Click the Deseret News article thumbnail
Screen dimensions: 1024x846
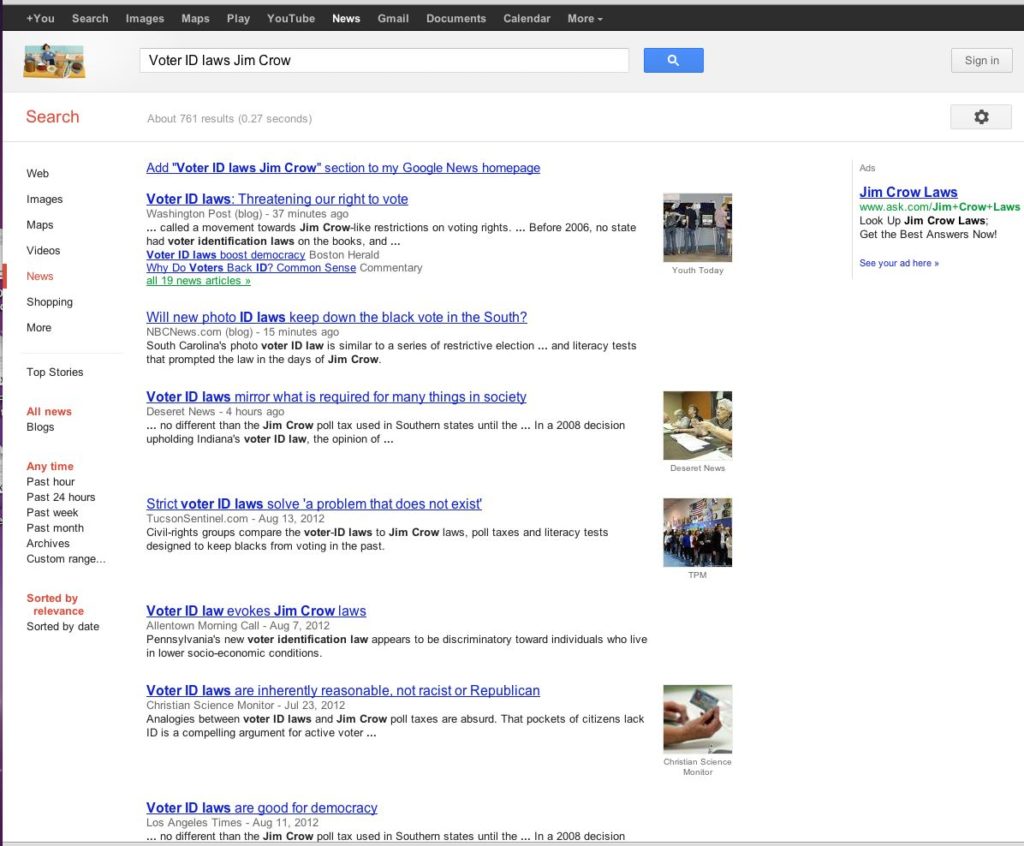[697, 425]
